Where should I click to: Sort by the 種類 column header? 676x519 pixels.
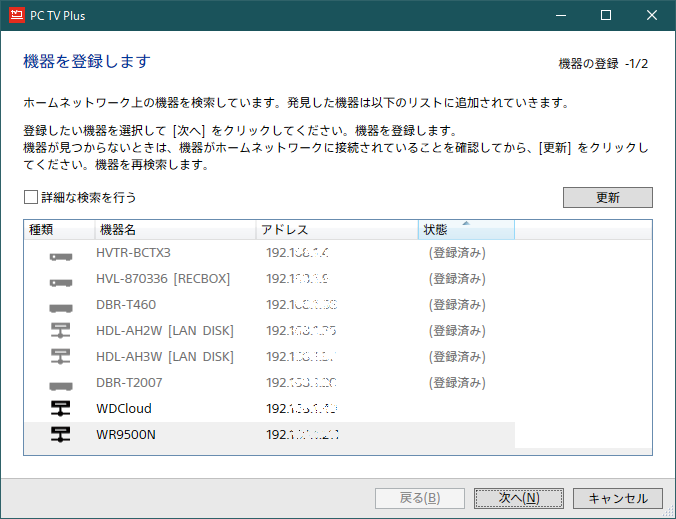coord(59,230)
